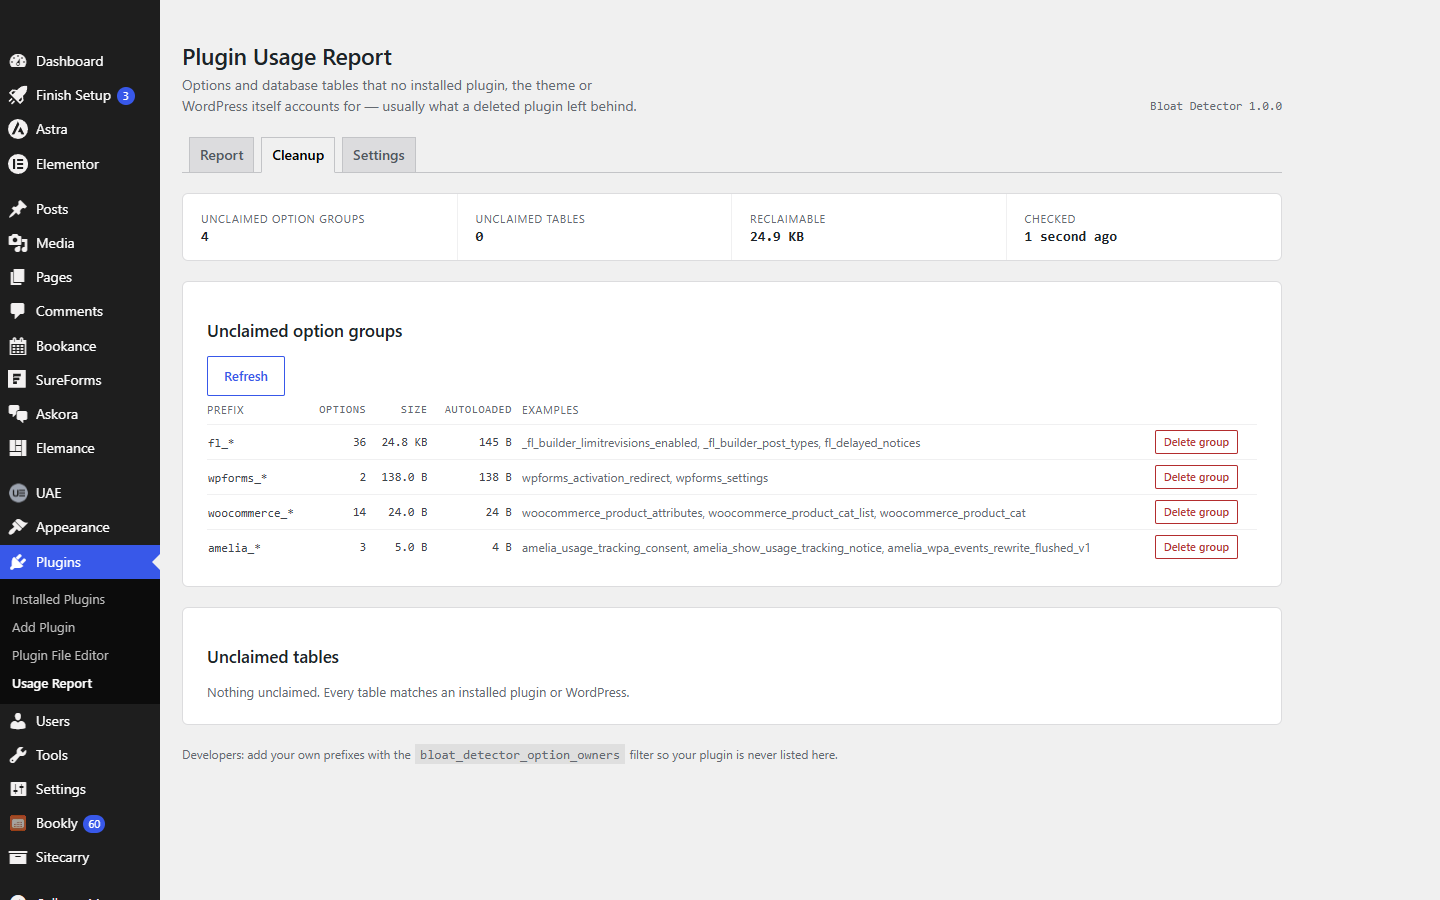Click the Sitecarry icon

(18, 857)
